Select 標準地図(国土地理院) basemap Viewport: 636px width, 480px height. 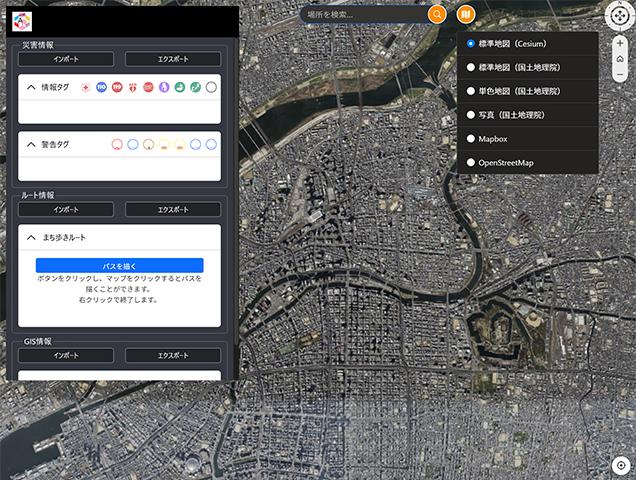point(528,67)
